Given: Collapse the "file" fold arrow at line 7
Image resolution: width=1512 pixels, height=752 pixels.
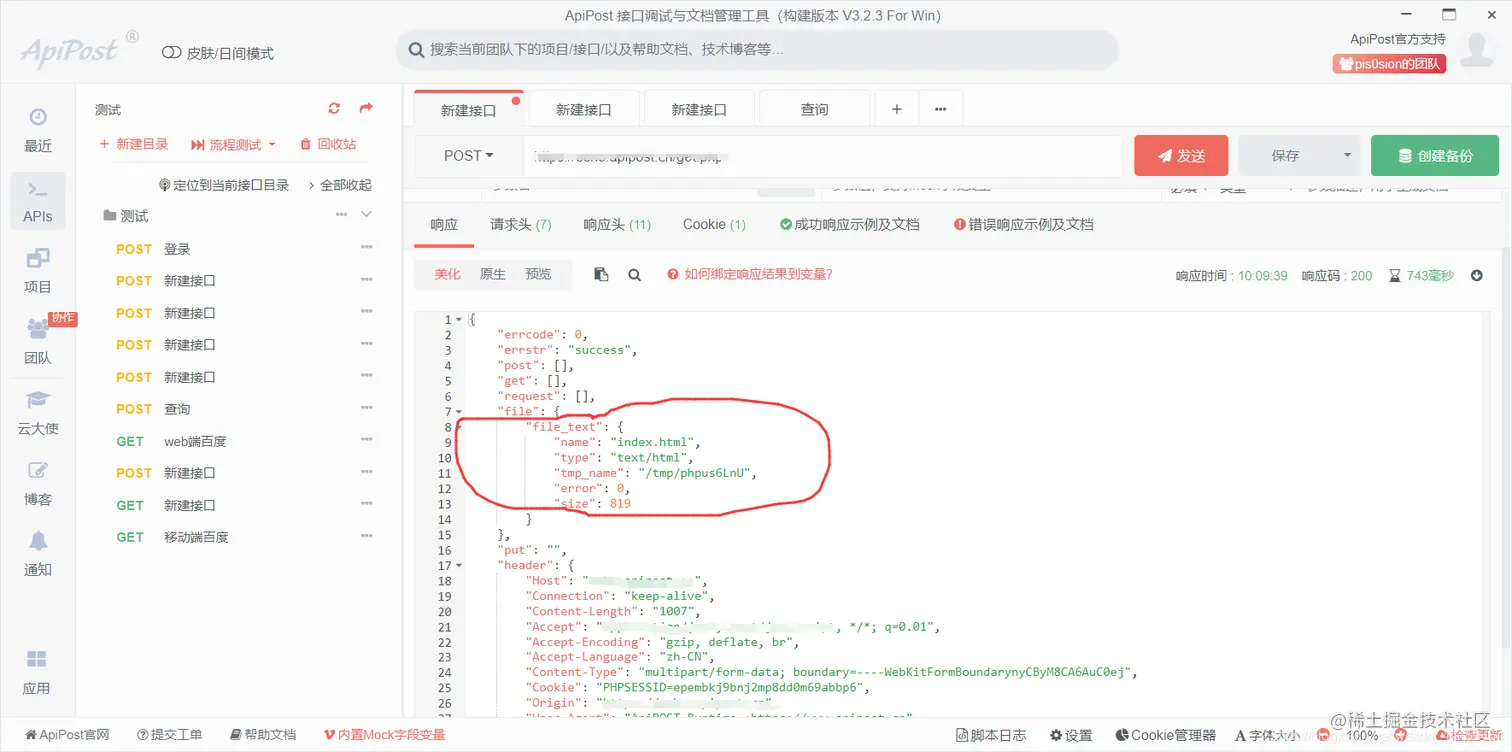Looking at the screenshot, I should [459, 412].
